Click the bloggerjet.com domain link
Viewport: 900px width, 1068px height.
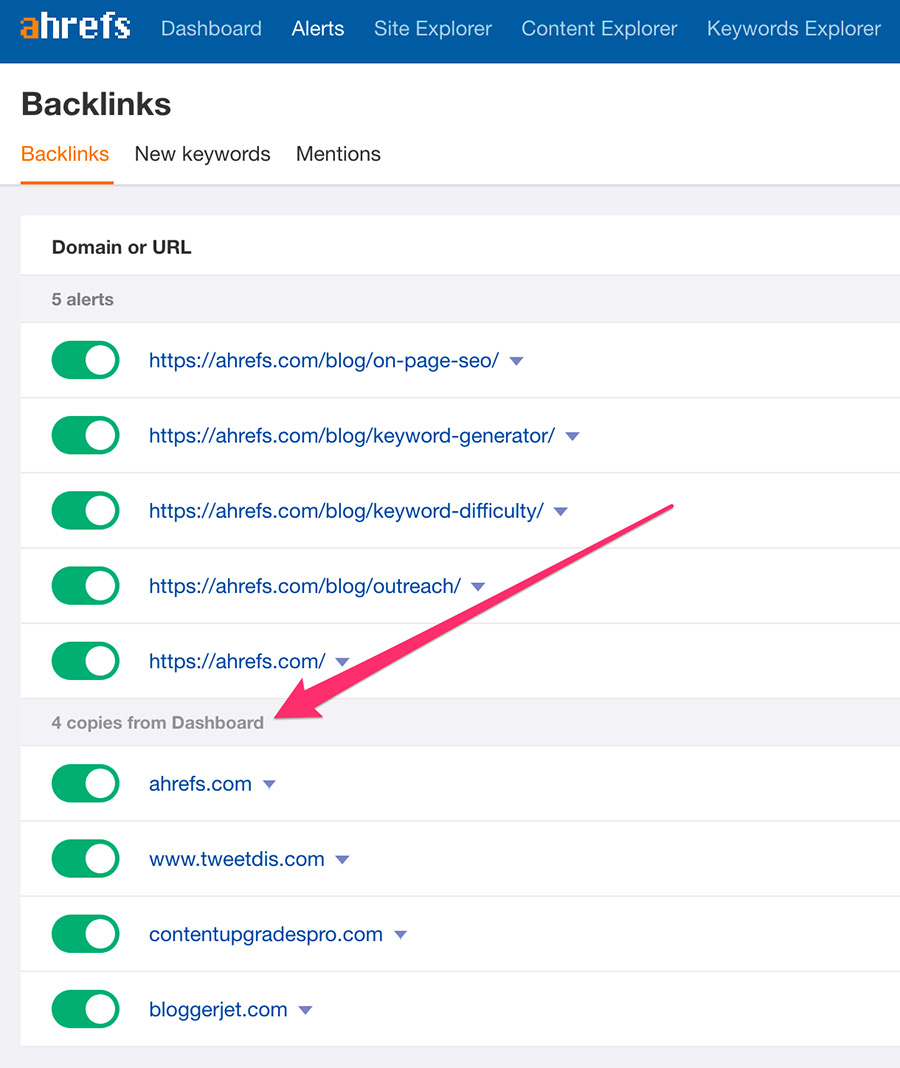coord(218,1009)
